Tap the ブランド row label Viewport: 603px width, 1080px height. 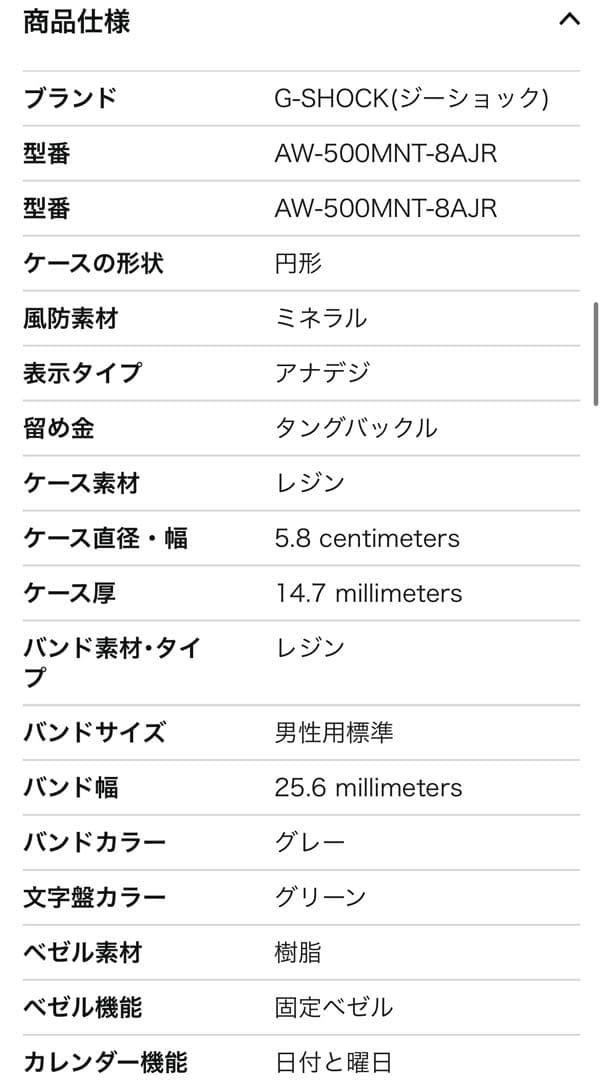70,98
